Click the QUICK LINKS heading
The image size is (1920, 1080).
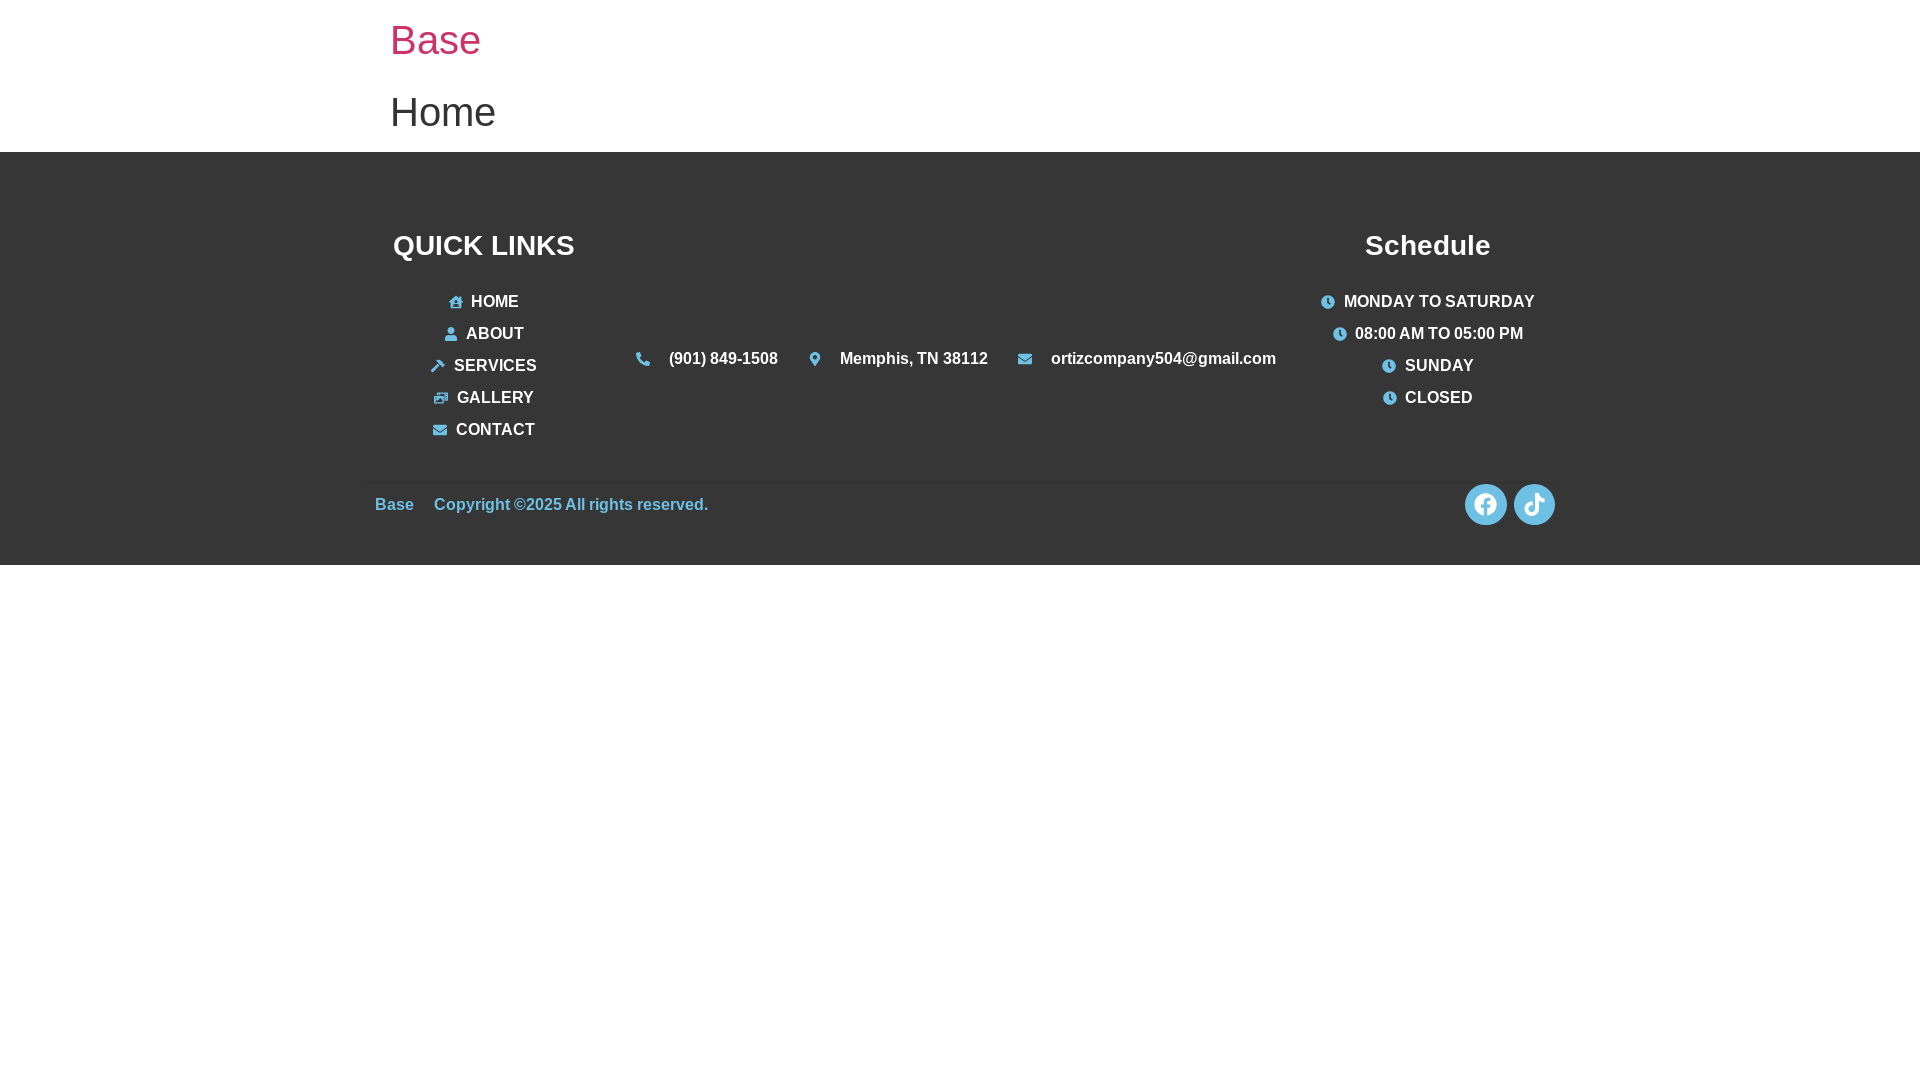(x=484, y=246)
